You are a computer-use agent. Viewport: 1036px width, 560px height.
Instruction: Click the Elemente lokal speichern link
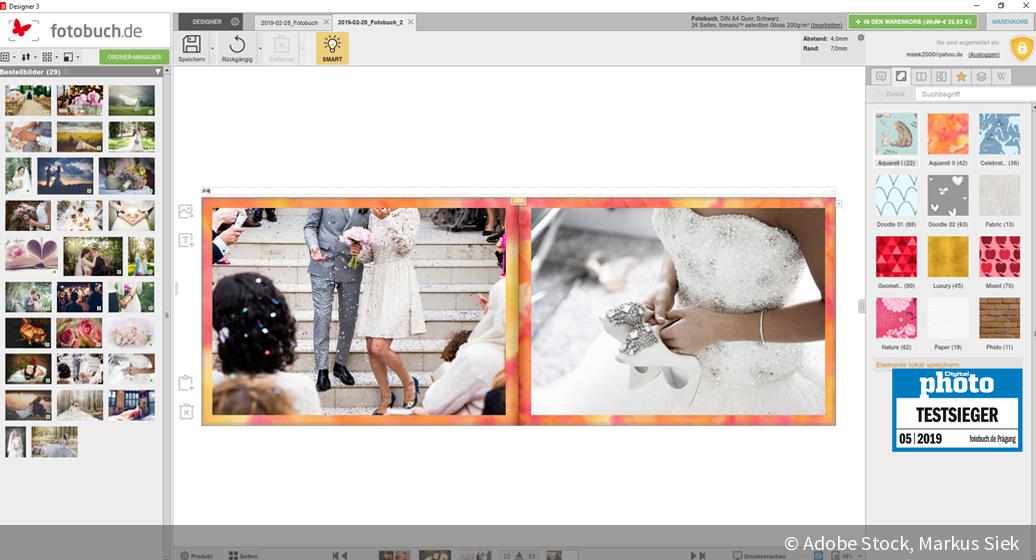pyautogui.click(x=917, y=365)
